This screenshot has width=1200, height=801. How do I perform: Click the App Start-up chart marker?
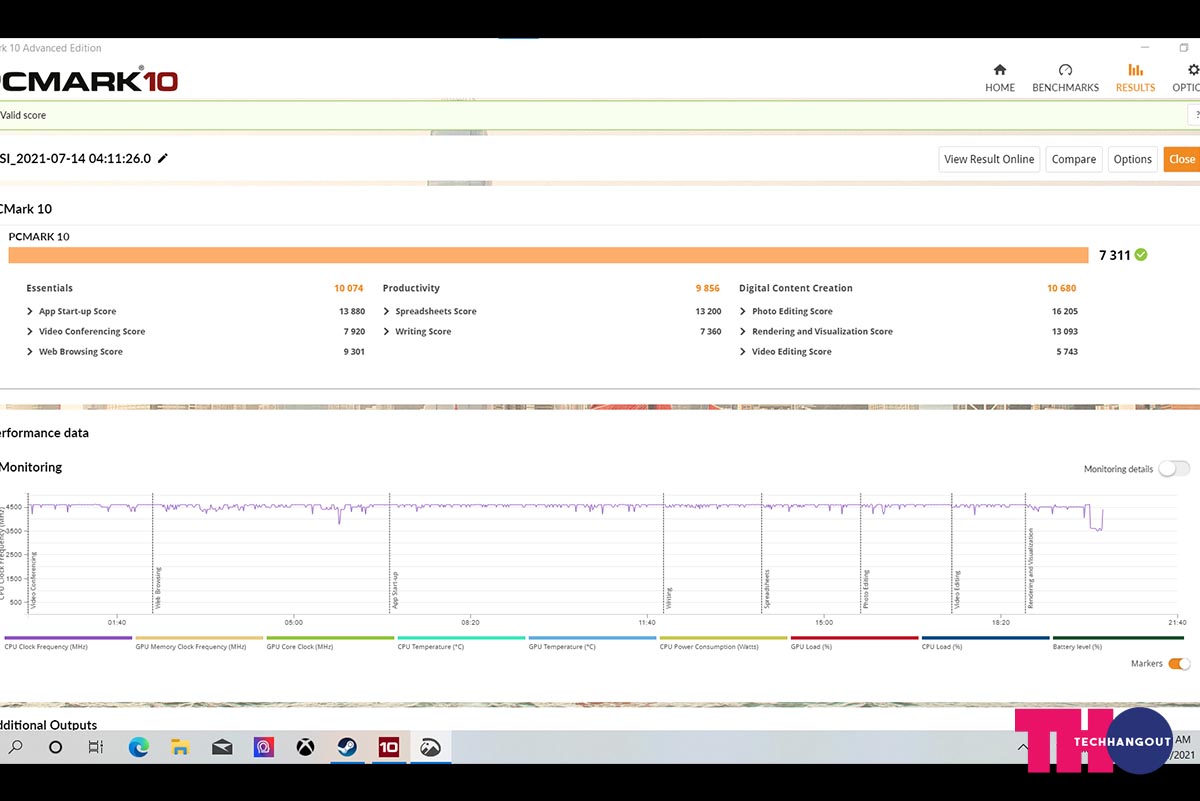(393, 590)
